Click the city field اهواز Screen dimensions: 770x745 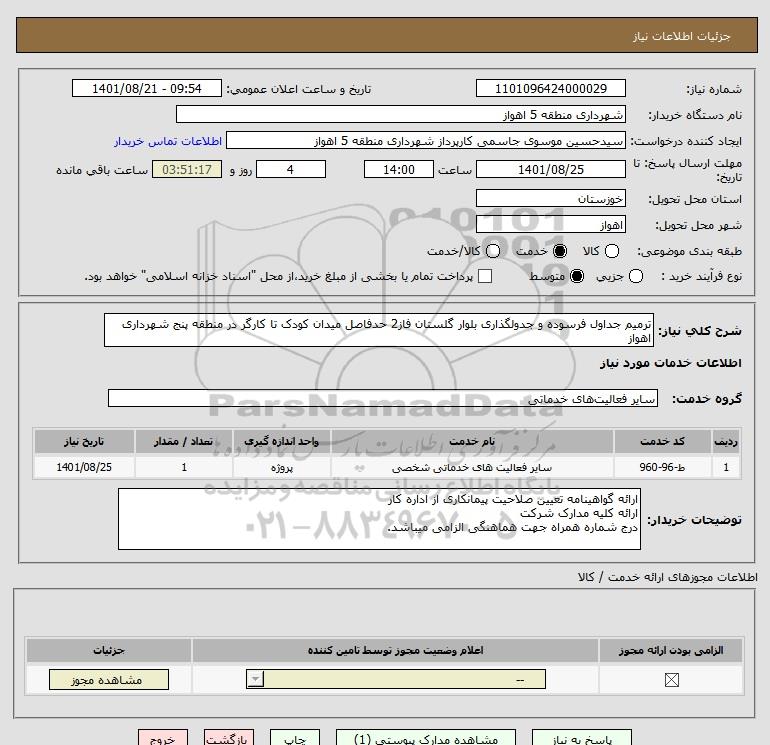pyautogui.click(x=550, y=224)
